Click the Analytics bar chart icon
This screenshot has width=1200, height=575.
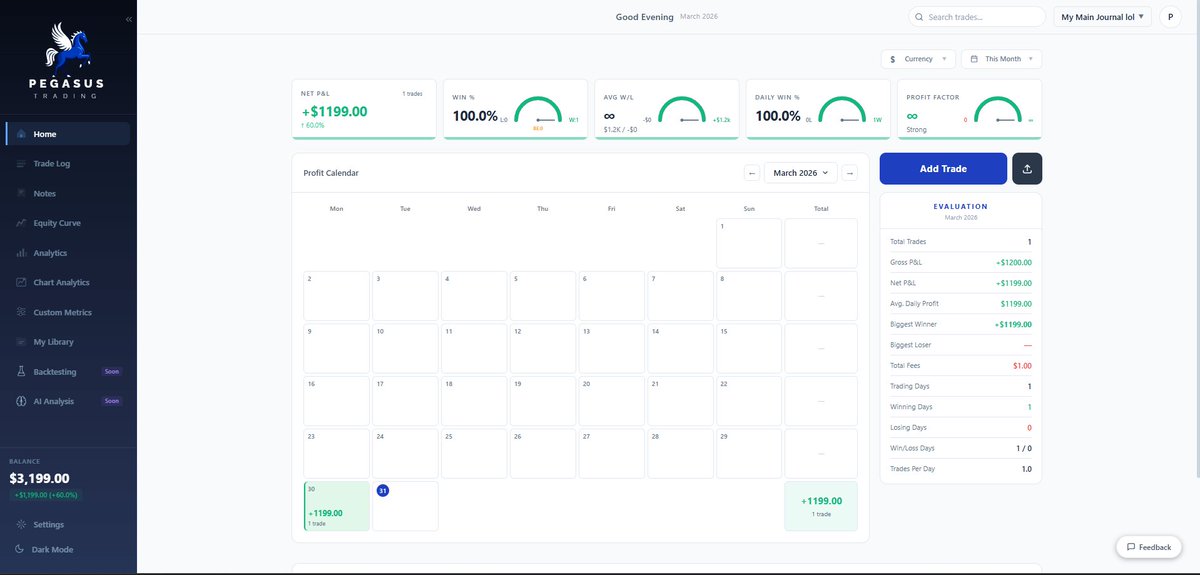point(21,253)
